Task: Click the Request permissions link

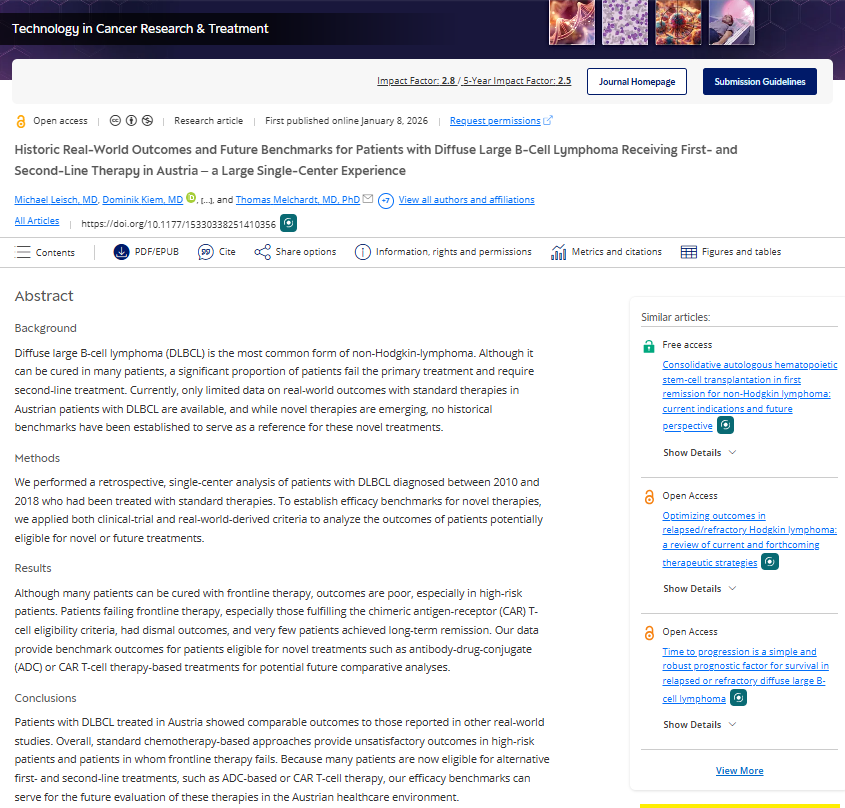Action: [x=496, y=120]
